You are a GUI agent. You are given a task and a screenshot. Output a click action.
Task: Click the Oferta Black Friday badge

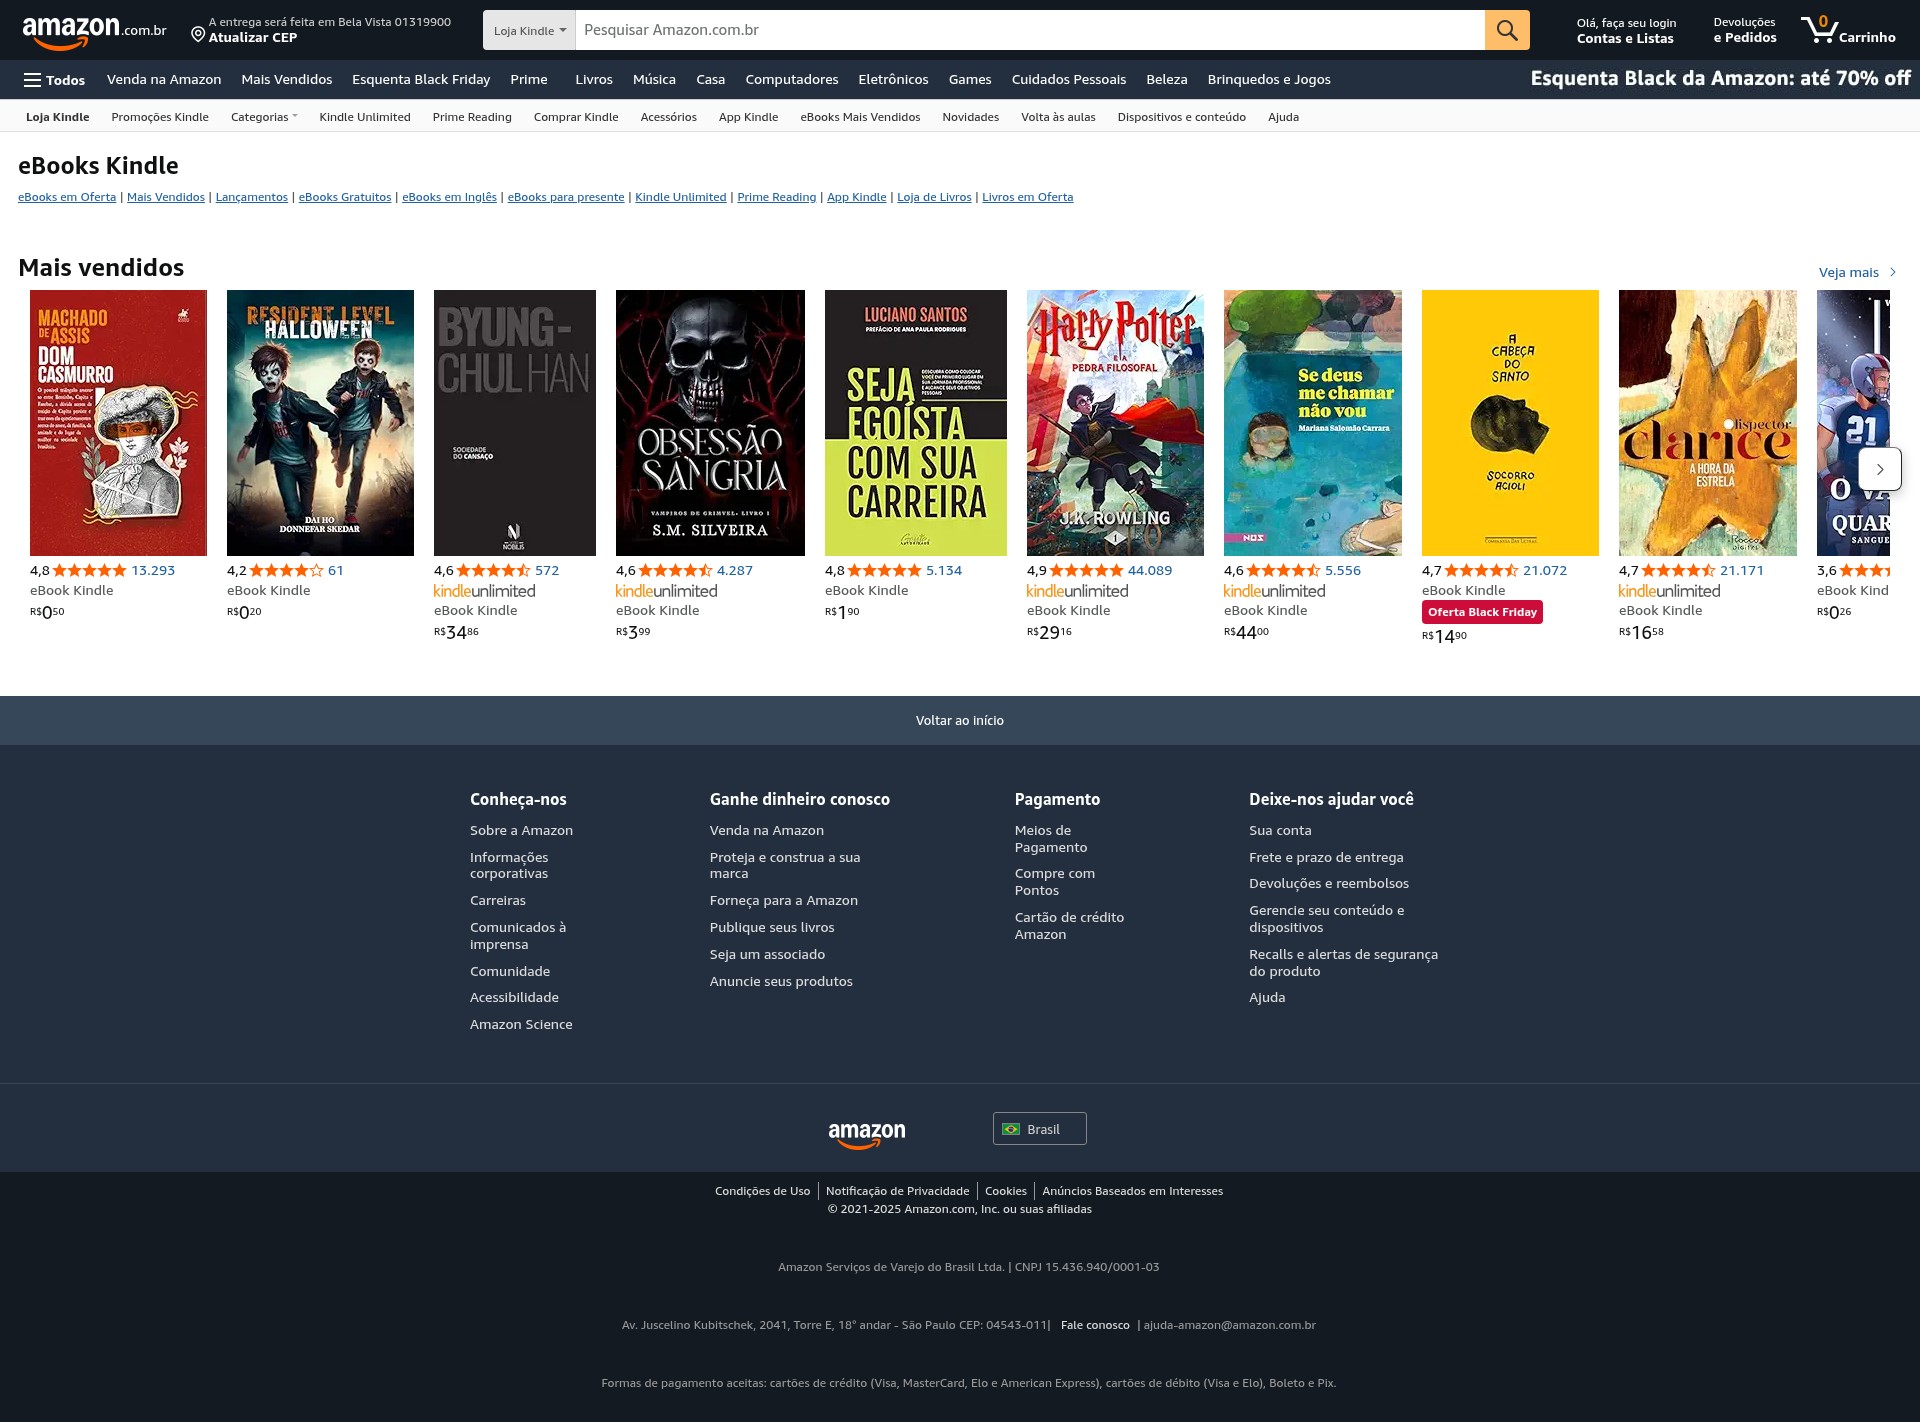[1482, 612]
